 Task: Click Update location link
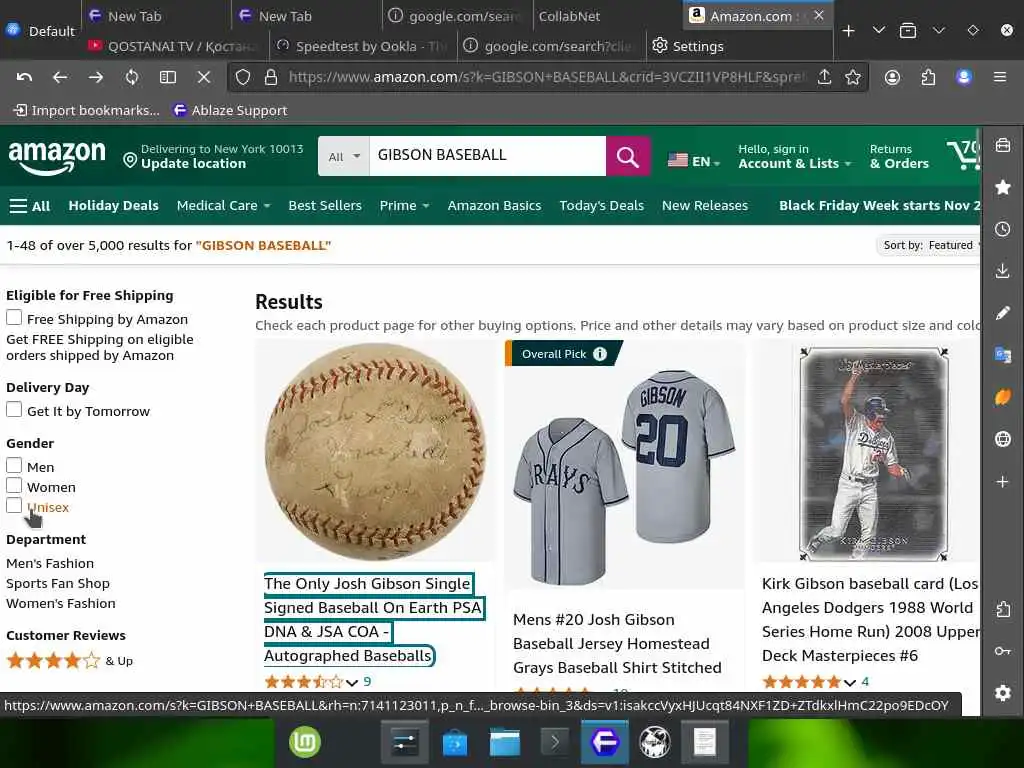(193, 164)
